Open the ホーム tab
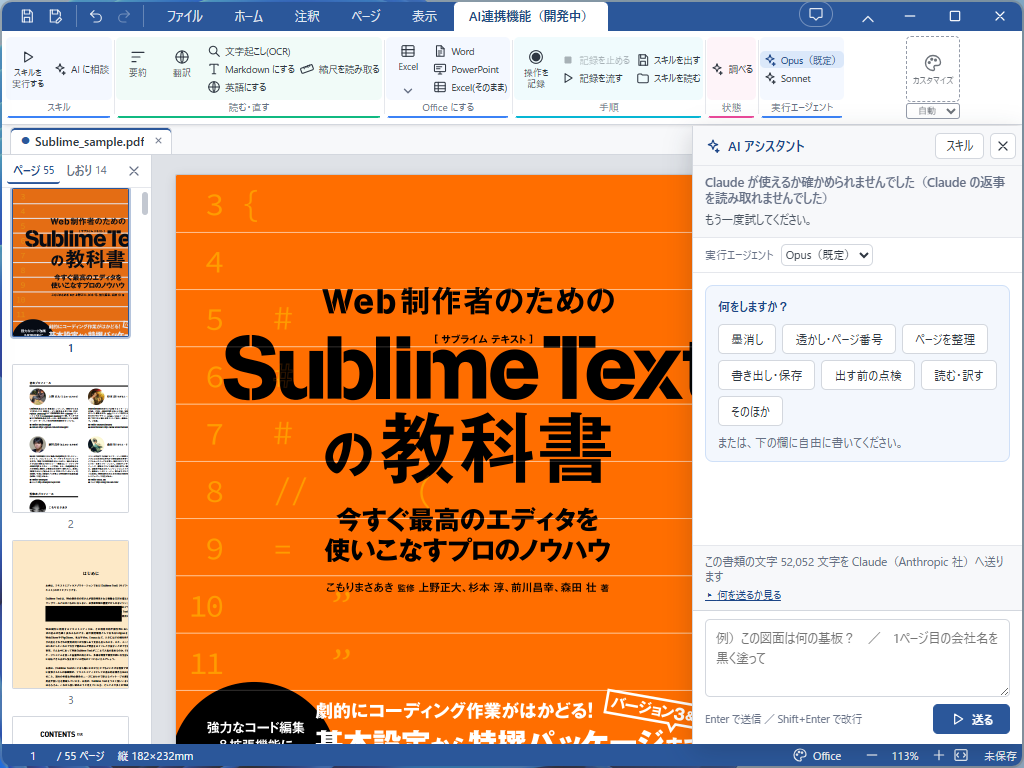 (x=248, y=16)
